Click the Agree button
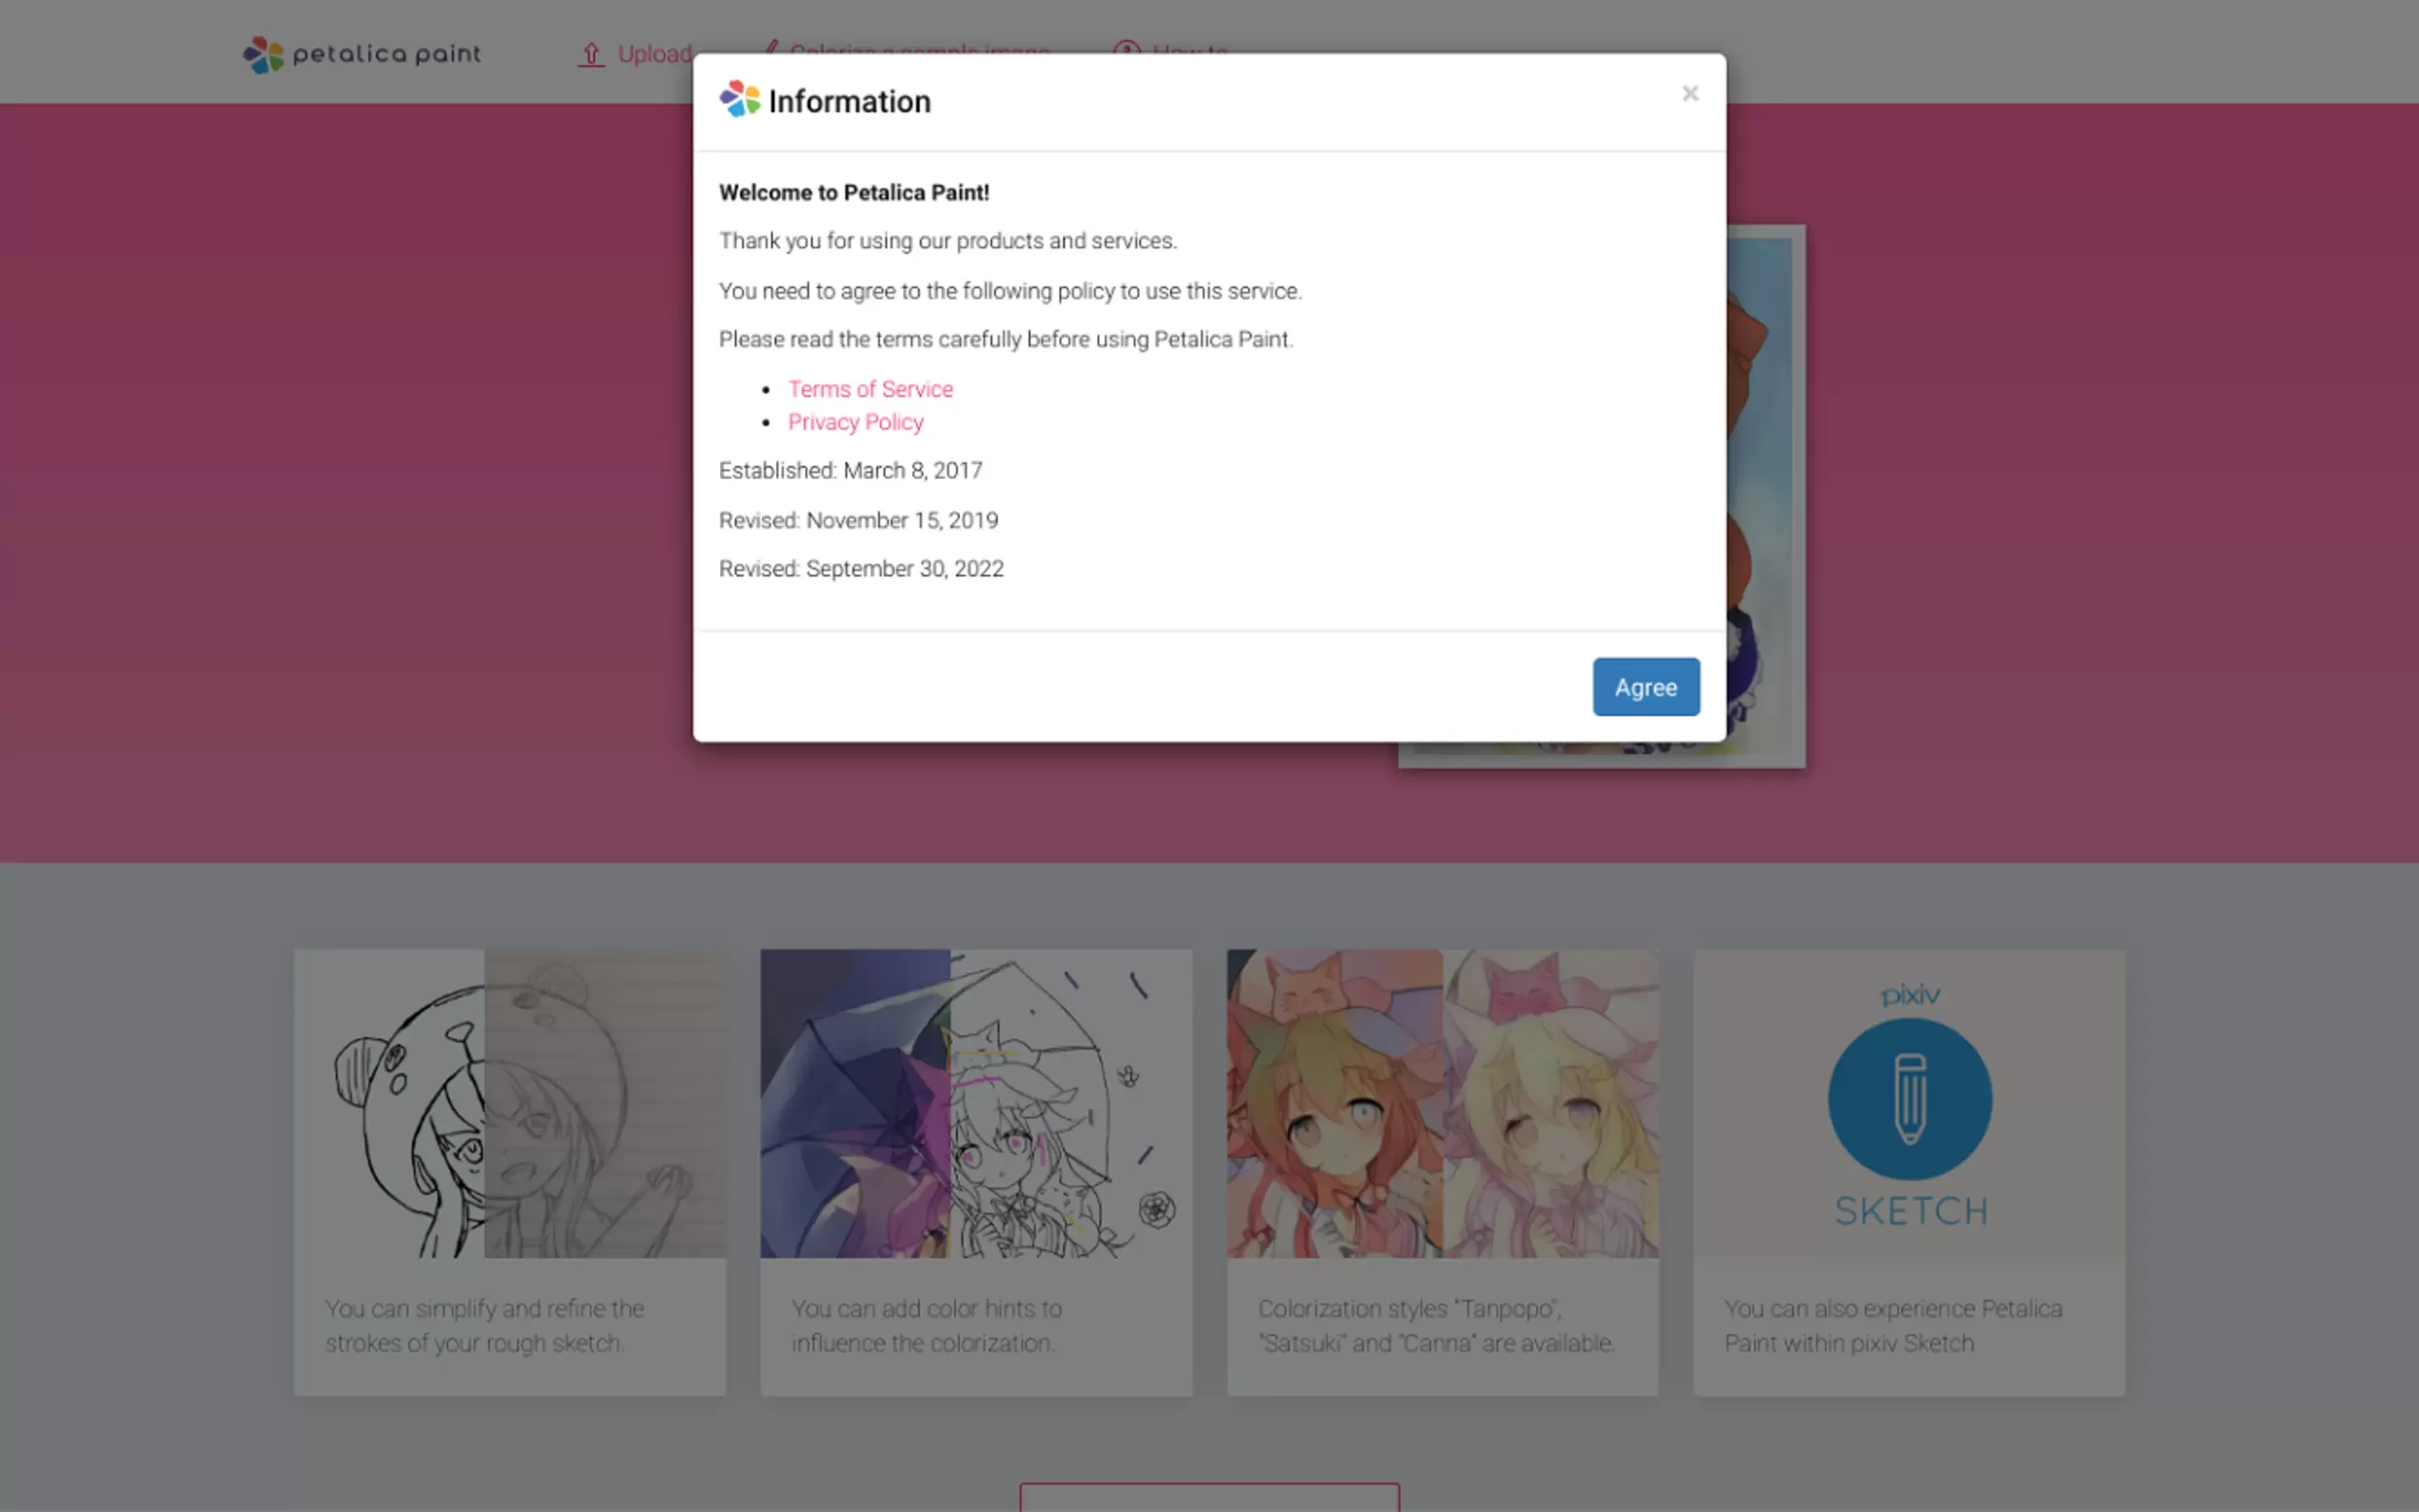Viewport: 2419px width, 1512px height. (1645, 687)
